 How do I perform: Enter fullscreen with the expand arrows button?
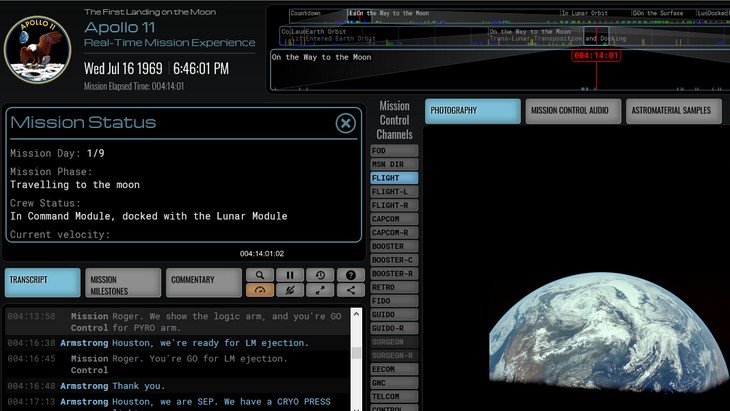(320, 290)
